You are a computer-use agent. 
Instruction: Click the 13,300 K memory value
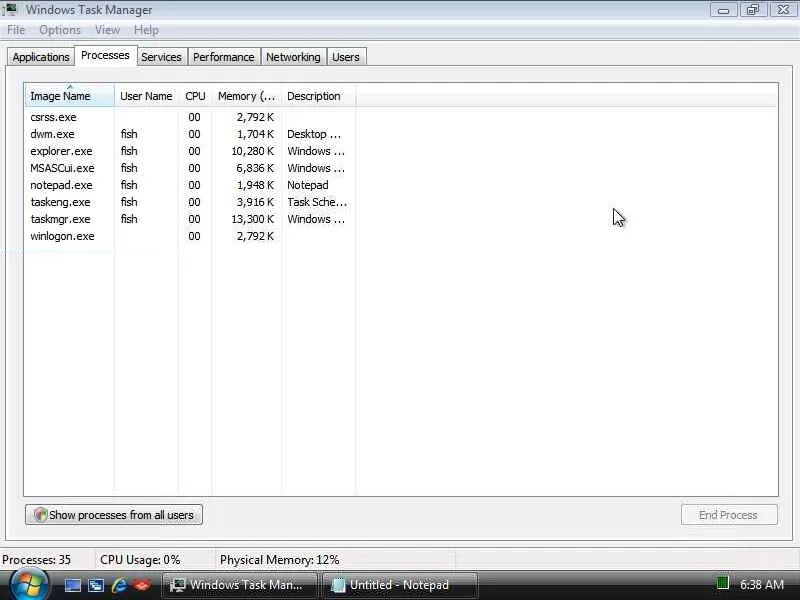tap(253, 219)
